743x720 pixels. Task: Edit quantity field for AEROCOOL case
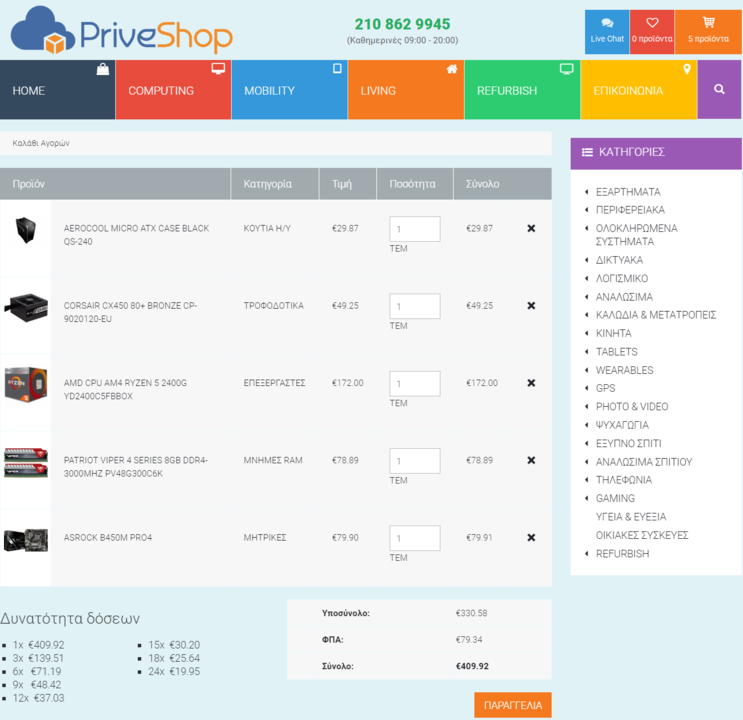point(415,229)
